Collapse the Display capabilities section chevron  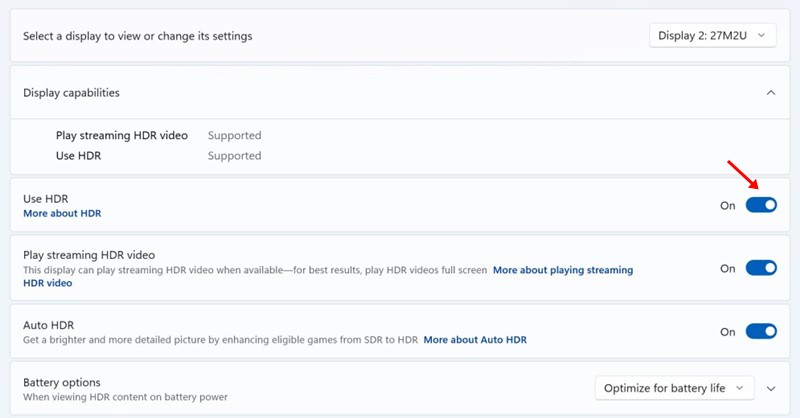click(x=770, y=93)
